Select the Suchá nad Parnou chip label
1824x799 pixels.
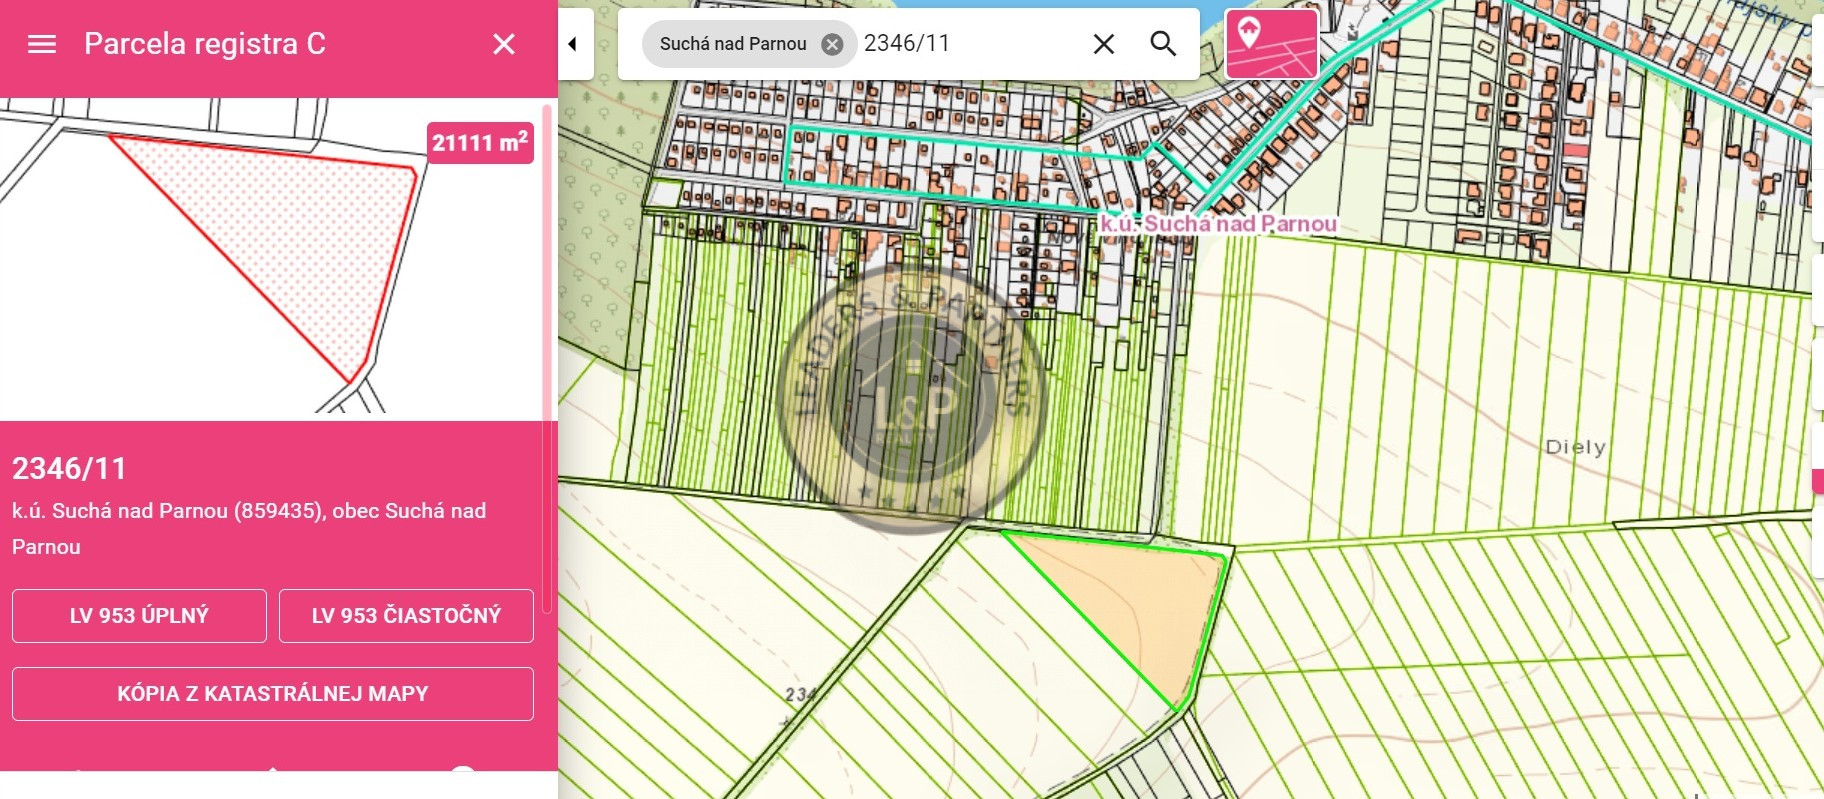click(732, 44)
